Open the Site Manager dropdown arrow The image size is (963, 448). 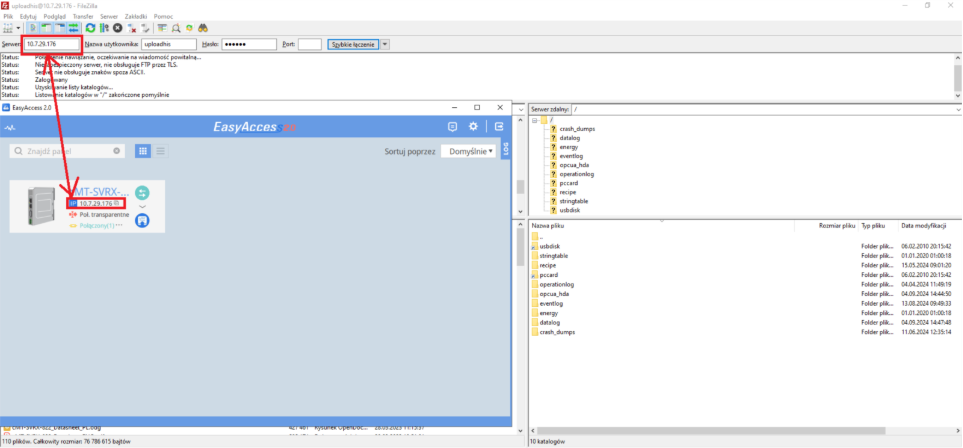tap(18, 28)
